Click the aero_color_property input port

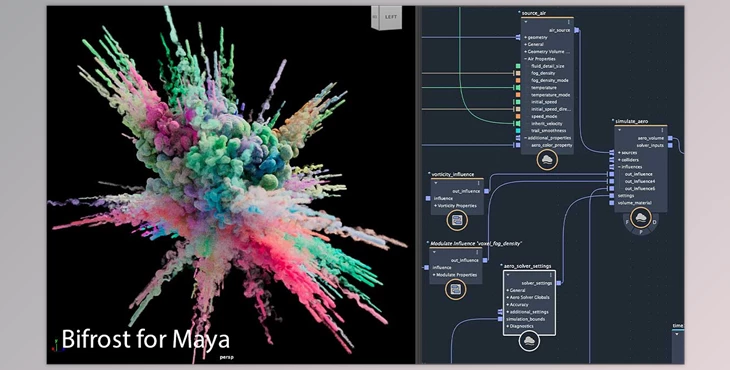click(518, 145)
